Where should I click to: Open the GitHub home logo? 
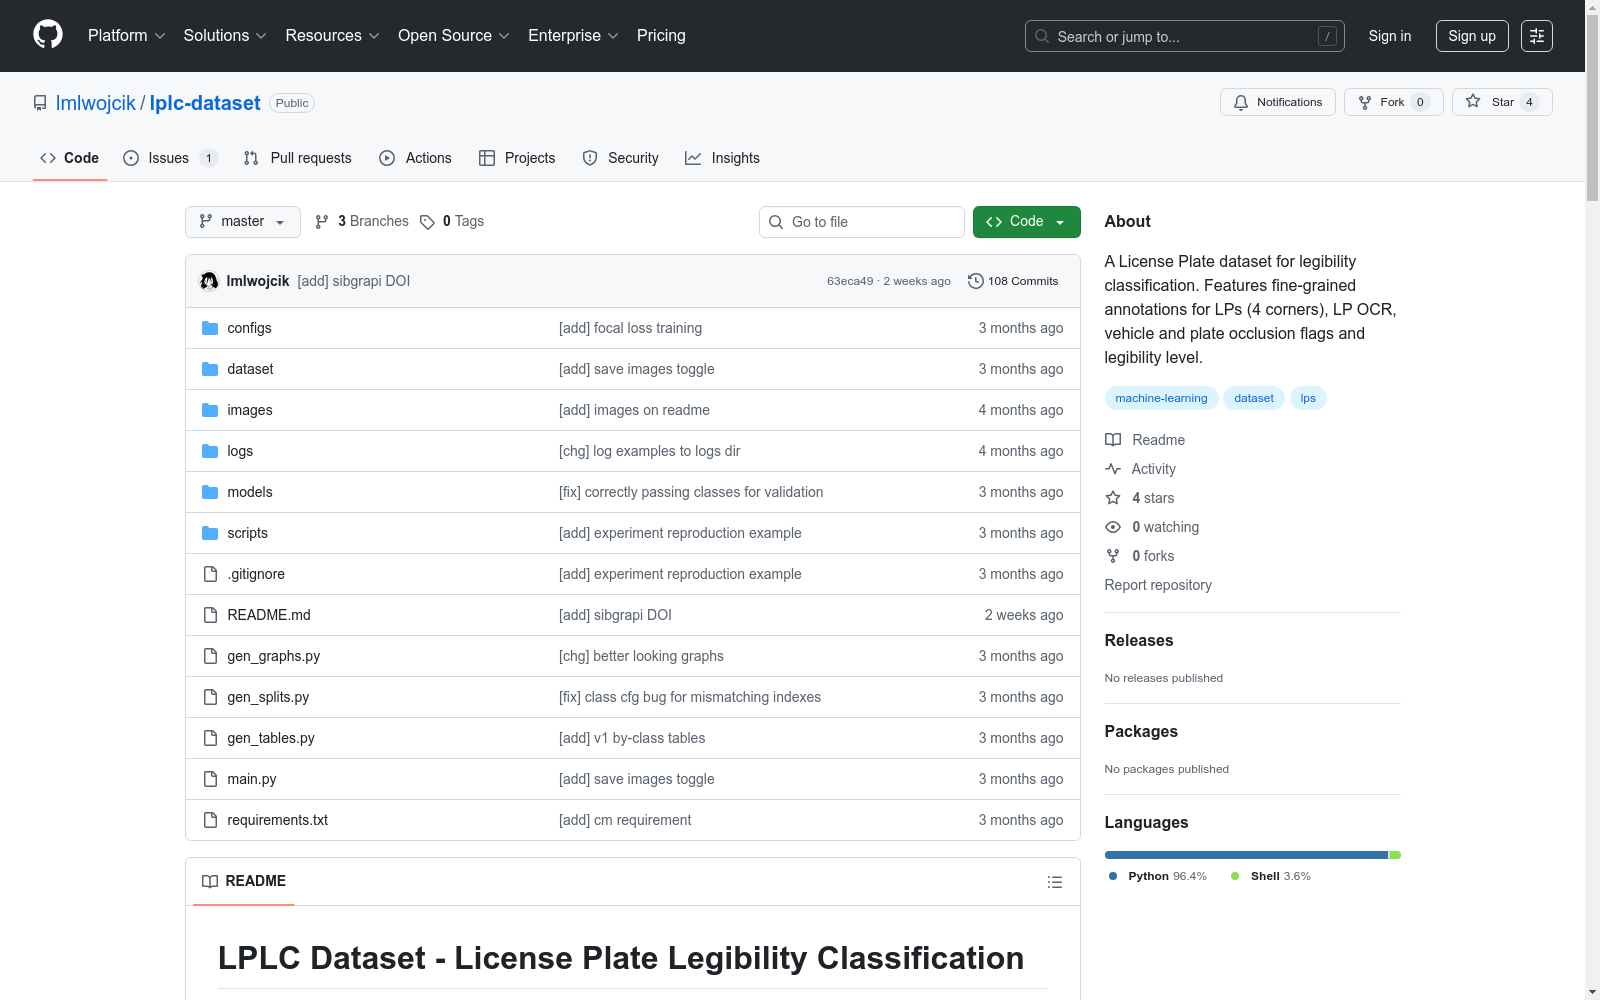point(48,35)
